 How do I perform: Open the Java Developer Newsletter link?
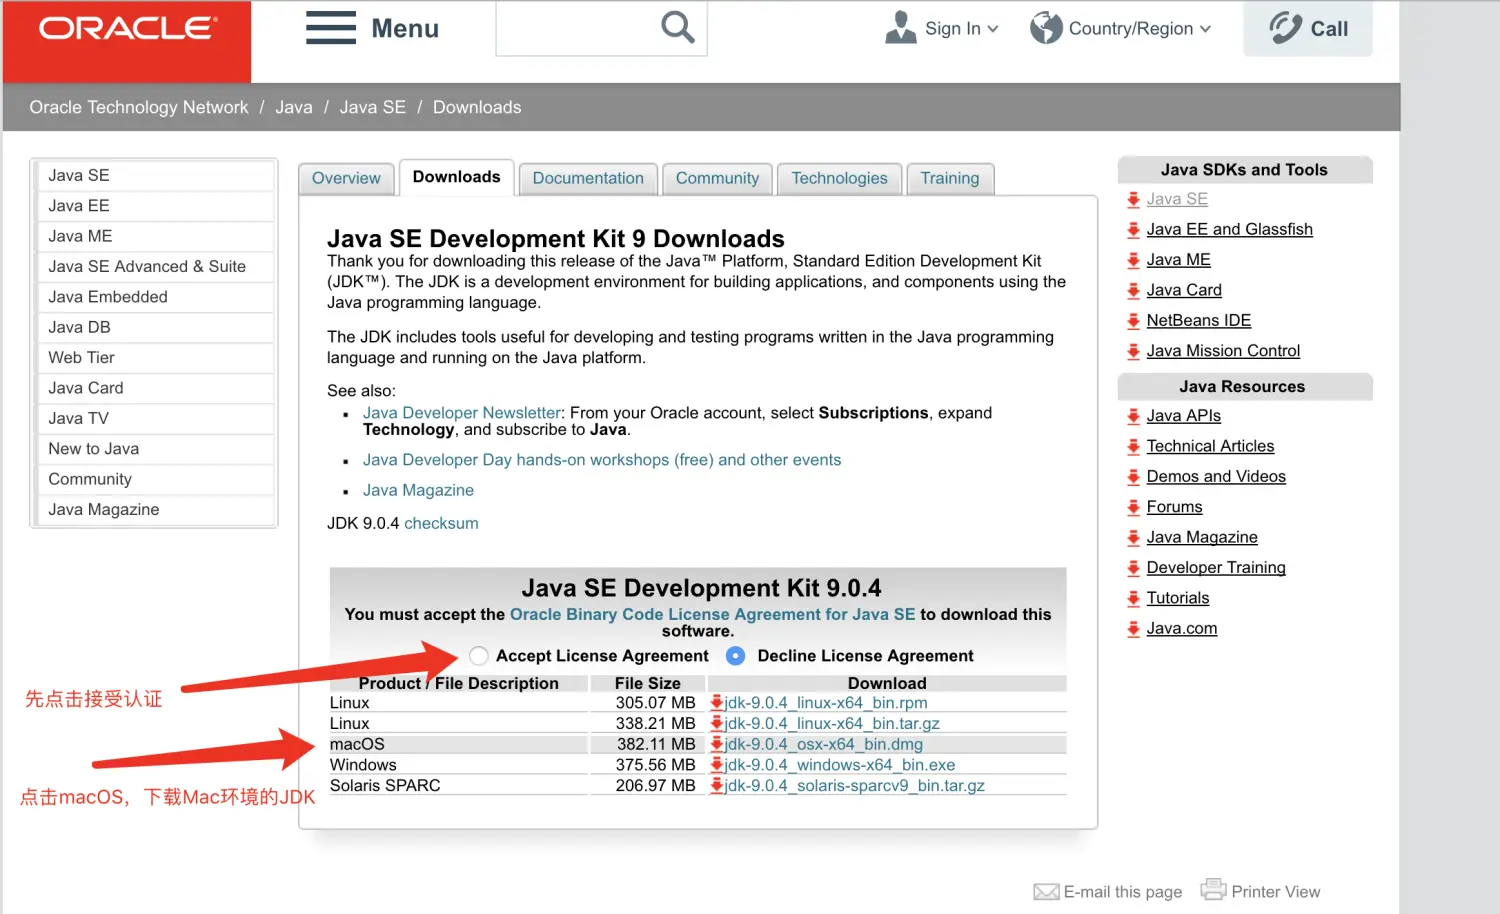(x=462, y=413)
